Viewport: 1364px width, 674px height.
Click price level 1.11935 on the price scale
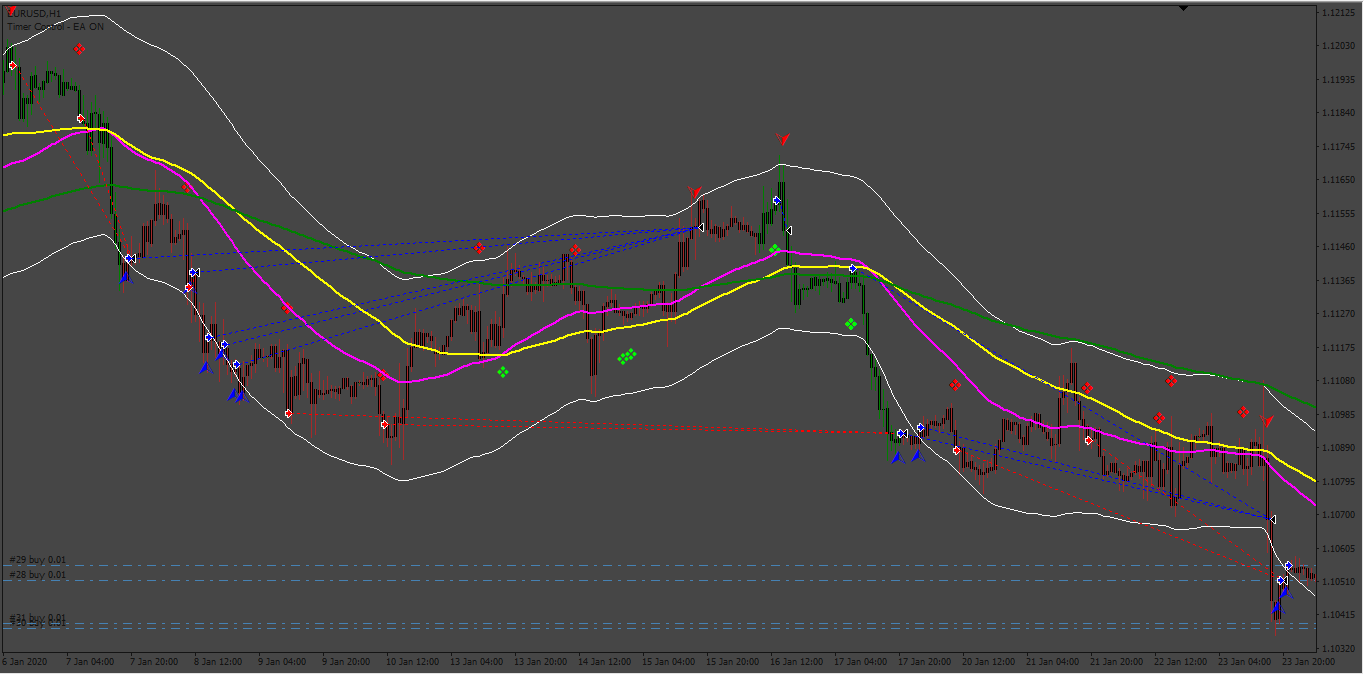[1337, 80]
